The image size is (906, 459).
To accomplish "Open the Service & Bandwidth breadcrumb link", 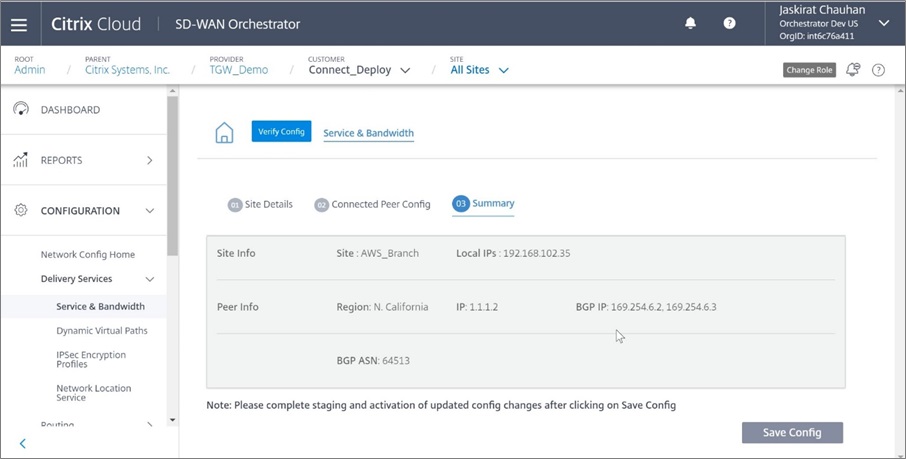I will (x=369, y=133).
